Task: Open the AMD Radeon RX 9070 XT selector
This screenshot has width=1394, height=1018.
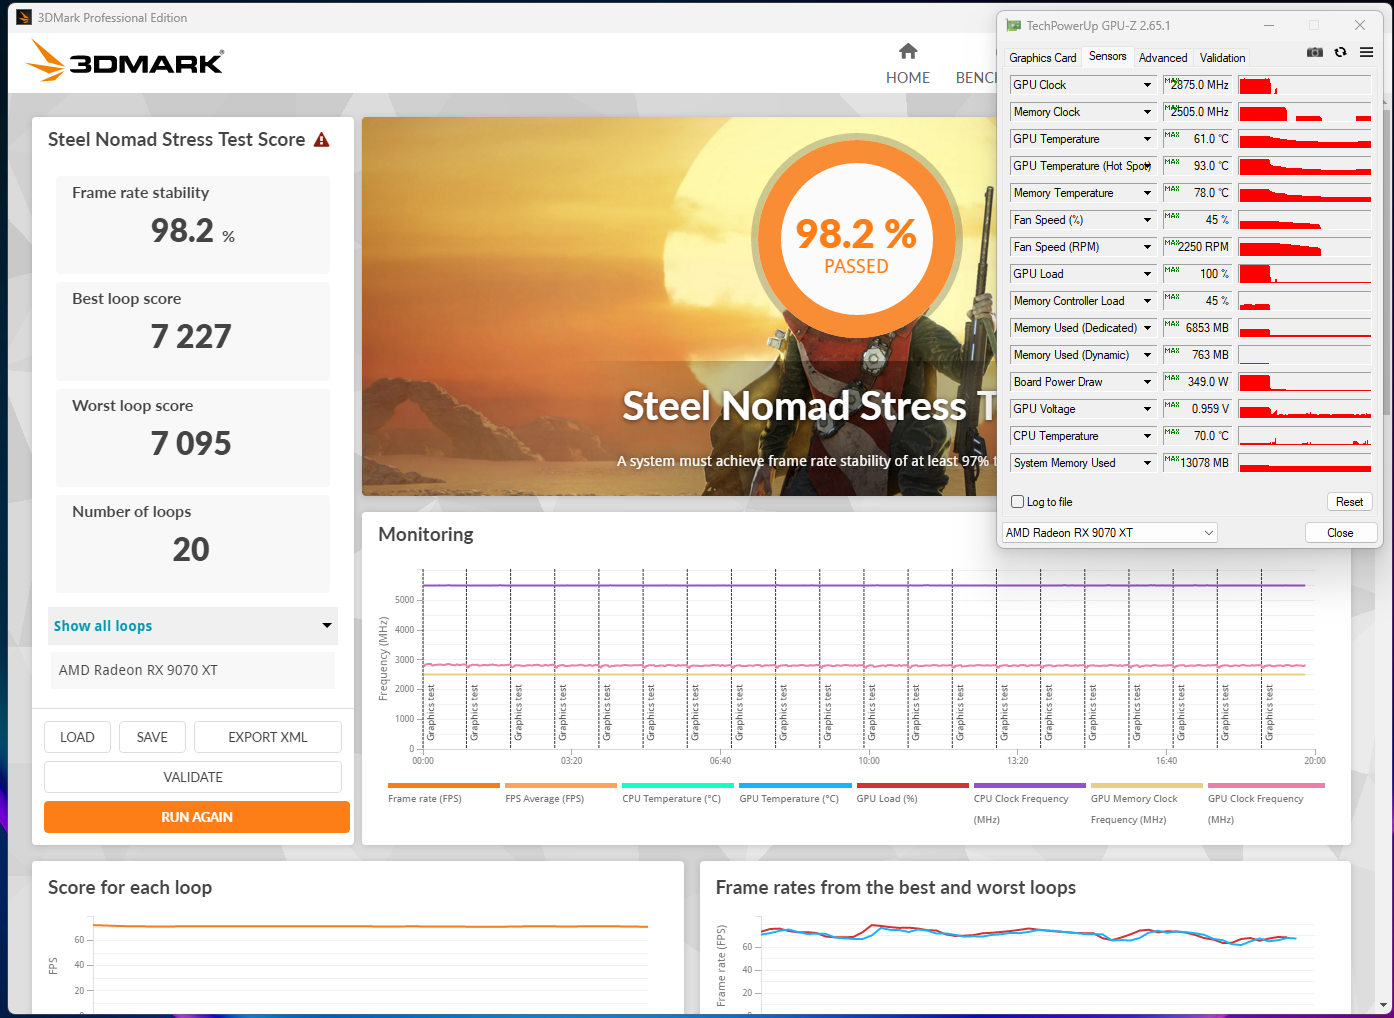Action: 1110,533
